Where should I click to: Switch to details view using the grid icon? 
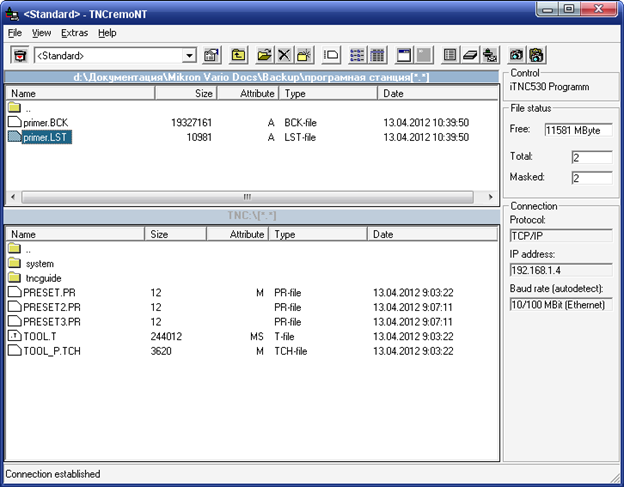click(x=377, y=56)
